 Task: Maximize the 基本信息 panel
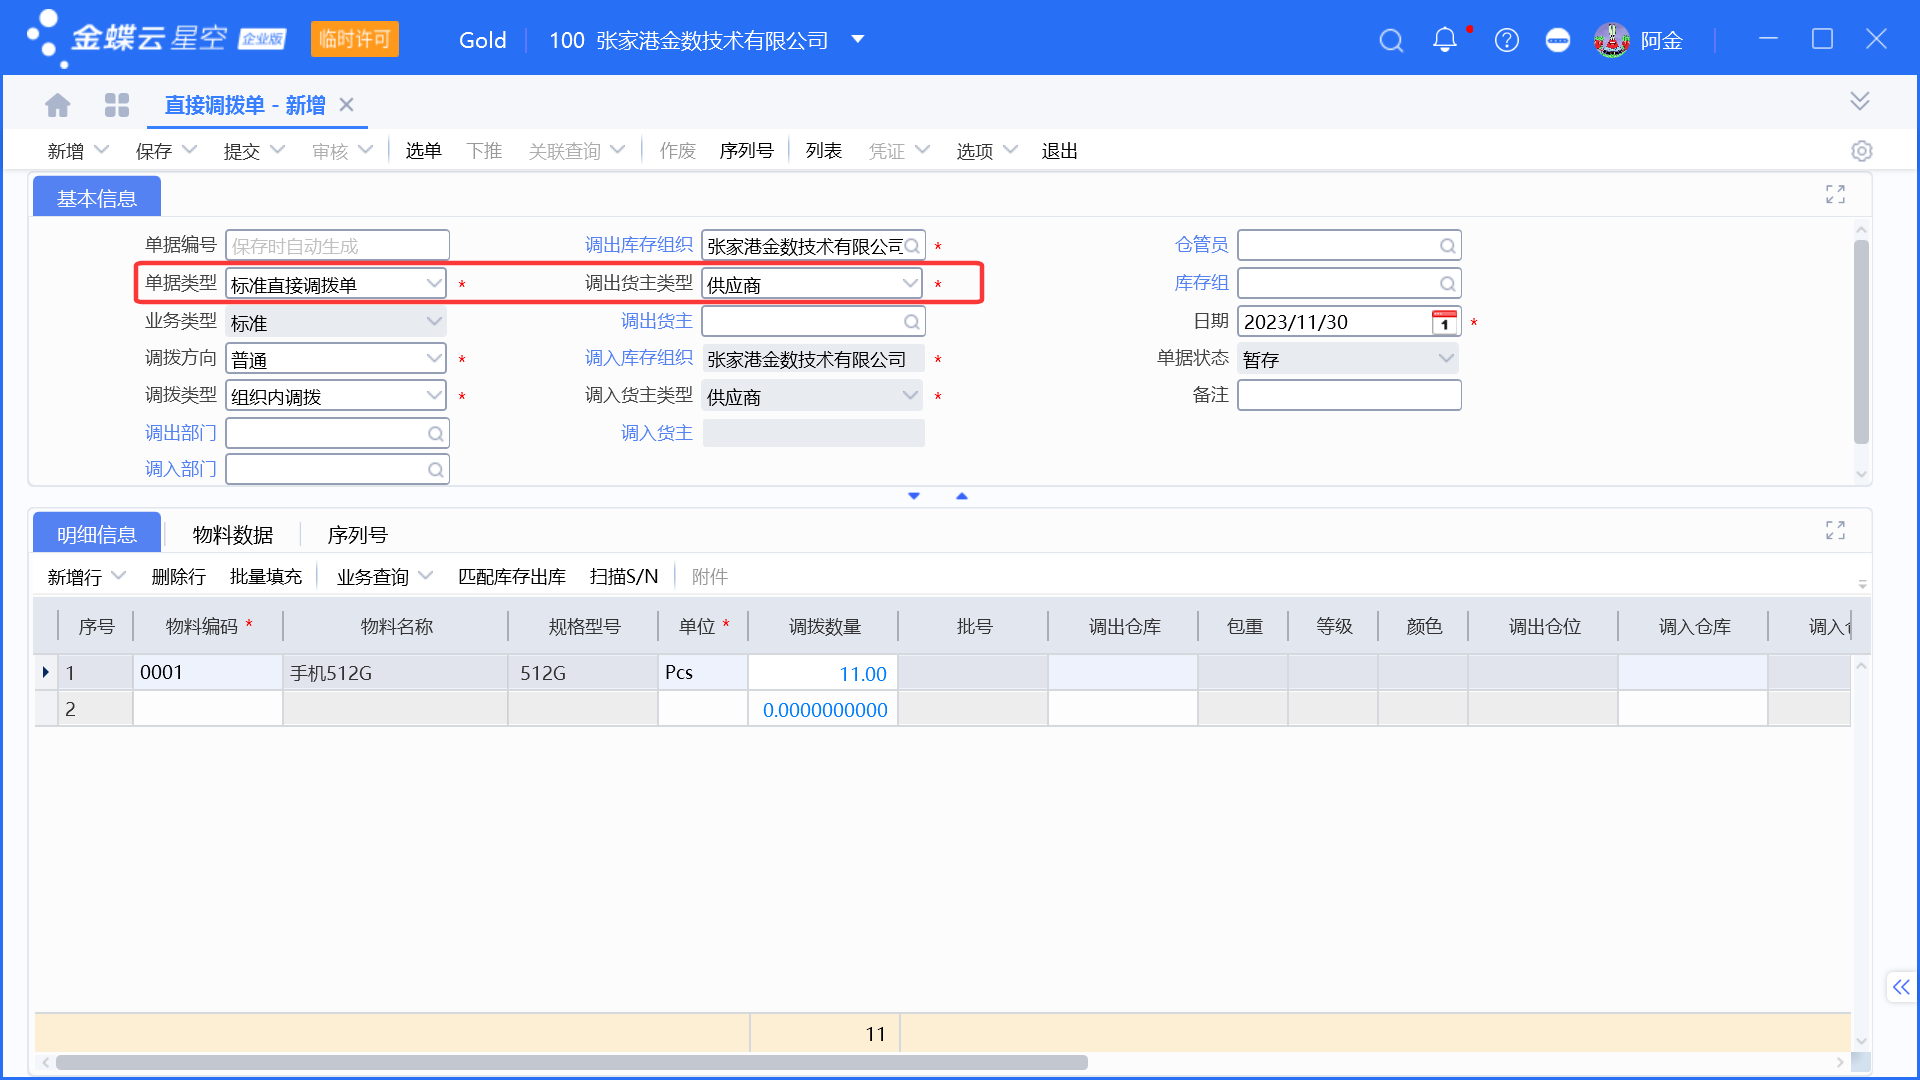[1835, 194]
